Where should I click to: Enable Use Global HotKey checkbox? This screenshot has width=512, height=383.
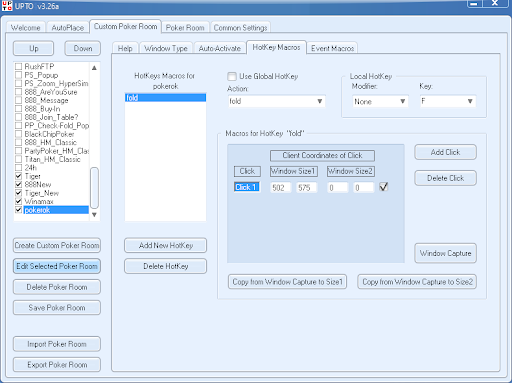232,76
